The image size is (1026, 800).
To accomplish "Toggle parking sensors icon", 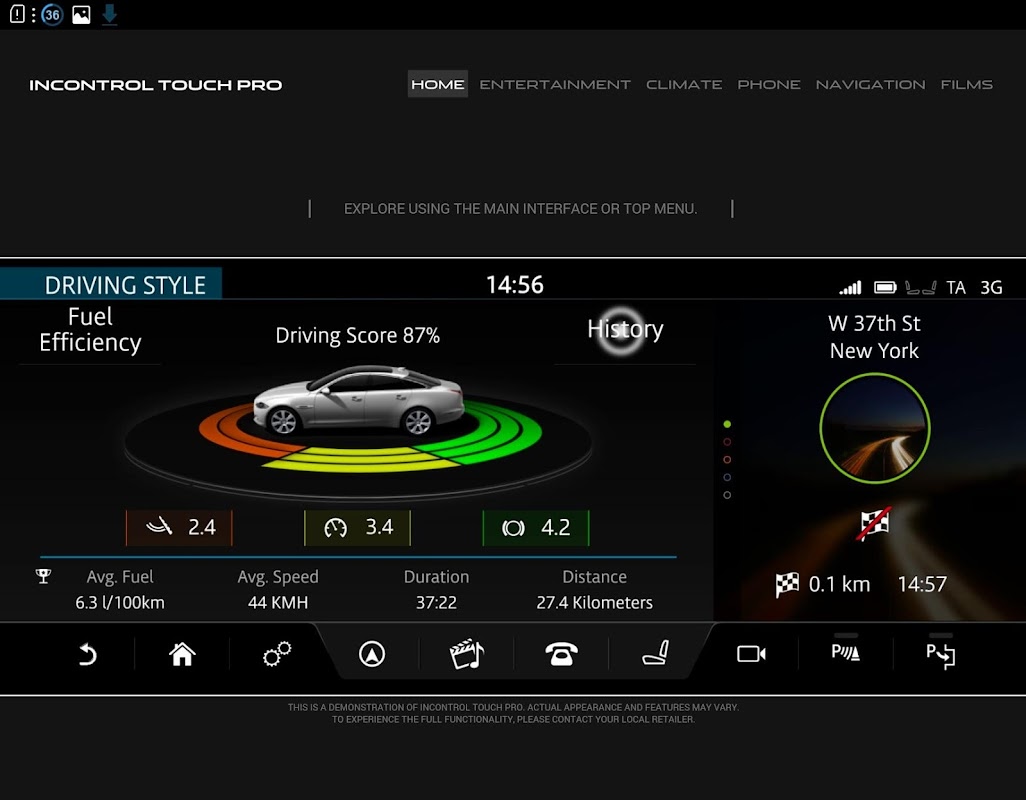I will pyautogui.click(x=845, y=652).
